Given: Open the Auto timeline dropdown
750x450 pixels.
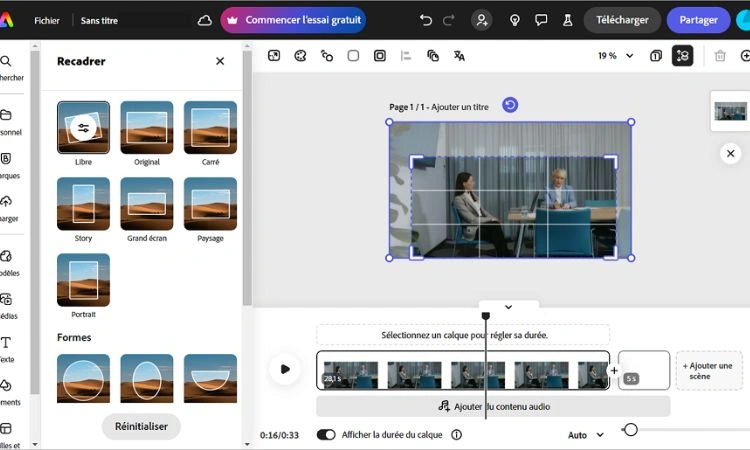Looking at the screenshot, I should click(x=585, y=435).
